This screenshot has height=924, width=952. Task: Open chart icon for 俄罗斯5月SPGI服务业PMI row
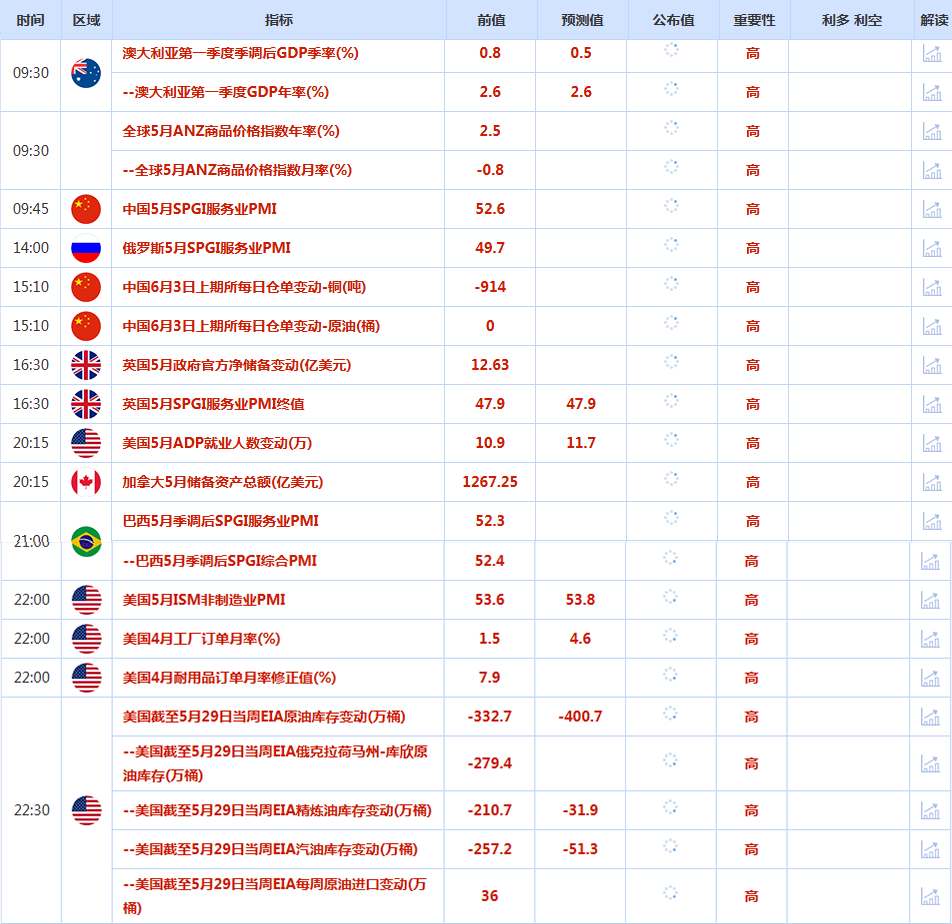932,248
